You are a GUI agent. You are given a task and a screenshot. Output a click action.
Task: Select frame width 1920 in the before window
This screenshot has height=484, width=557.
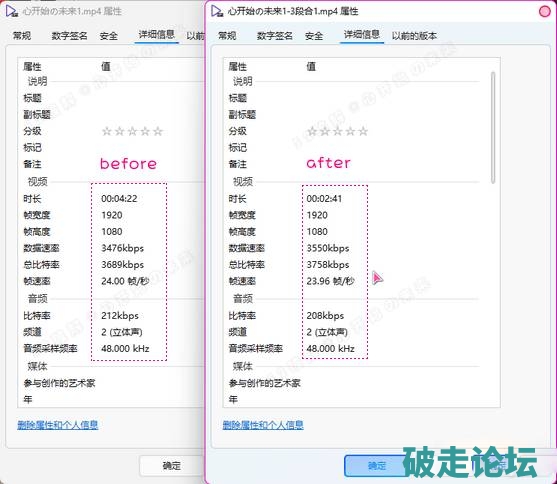(112, 215)
